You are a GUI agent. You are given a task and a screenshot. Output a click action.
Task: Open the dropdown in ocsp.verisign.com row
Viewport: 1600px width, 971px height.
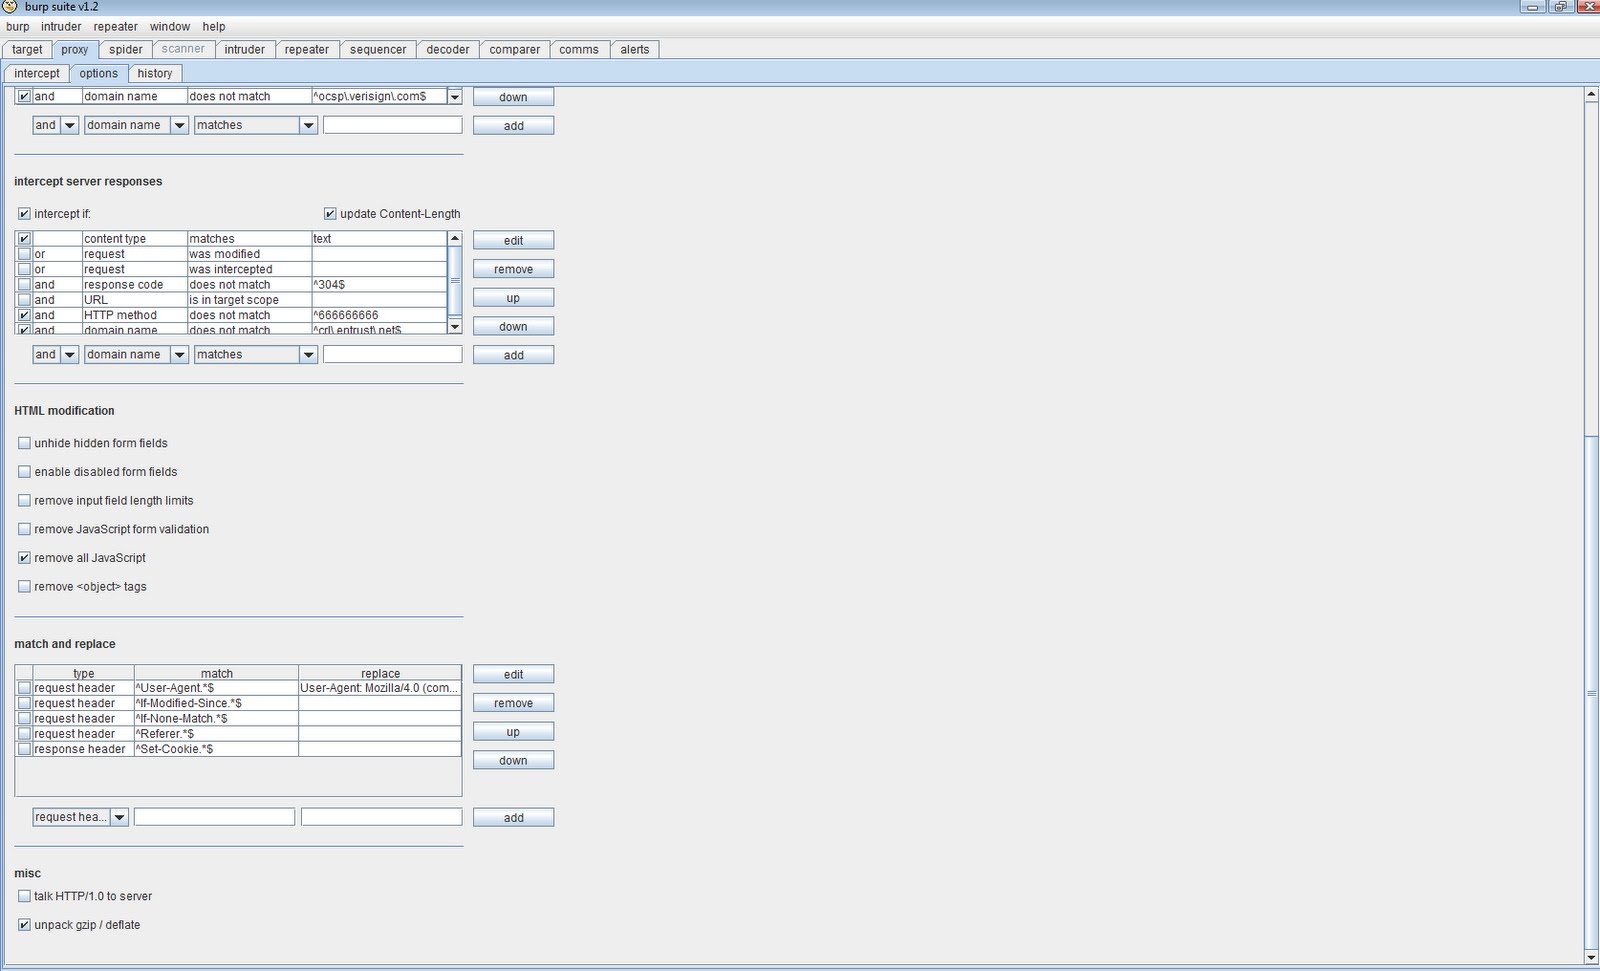click(x=455, y=97)
